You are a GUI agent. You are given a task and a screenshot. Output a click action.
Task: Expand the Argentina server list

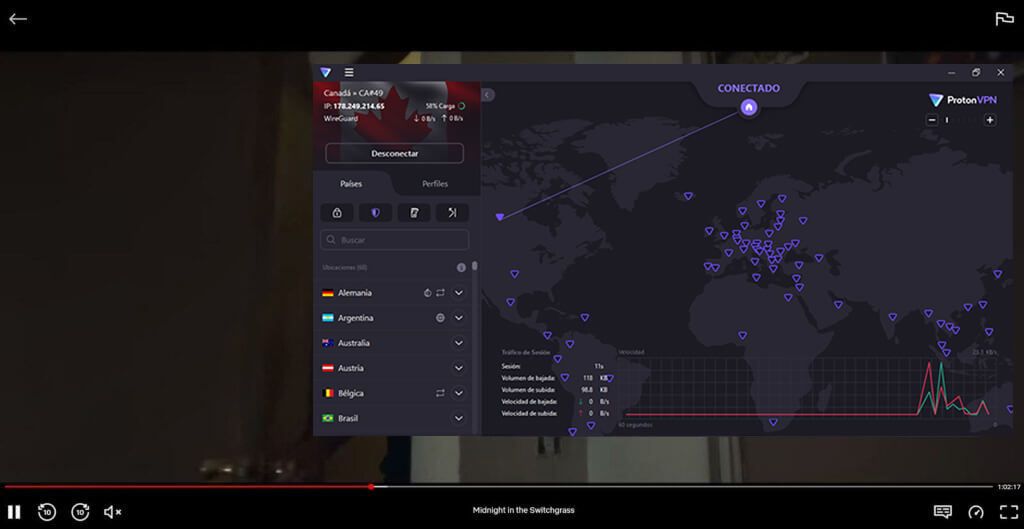pos(458,318)
